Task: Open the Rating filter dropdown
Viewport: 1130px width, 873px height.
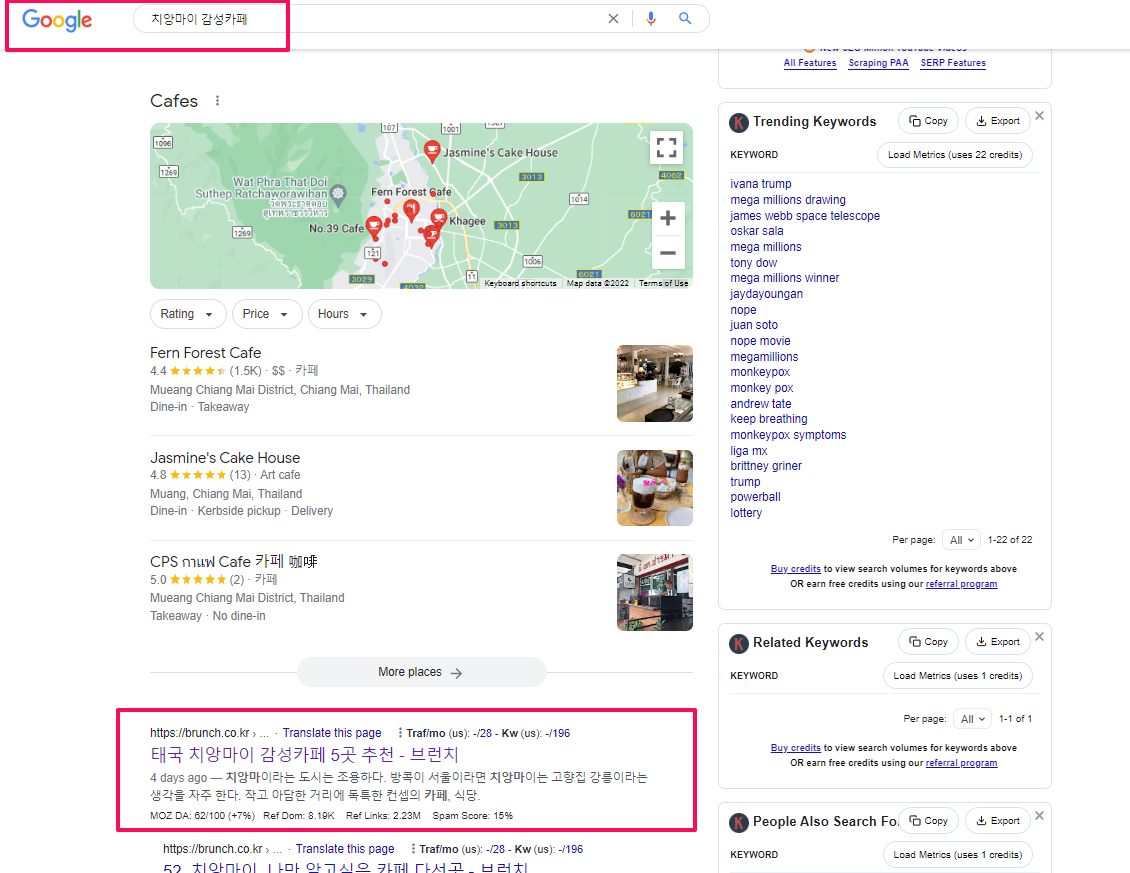Action: pos(188,313)
